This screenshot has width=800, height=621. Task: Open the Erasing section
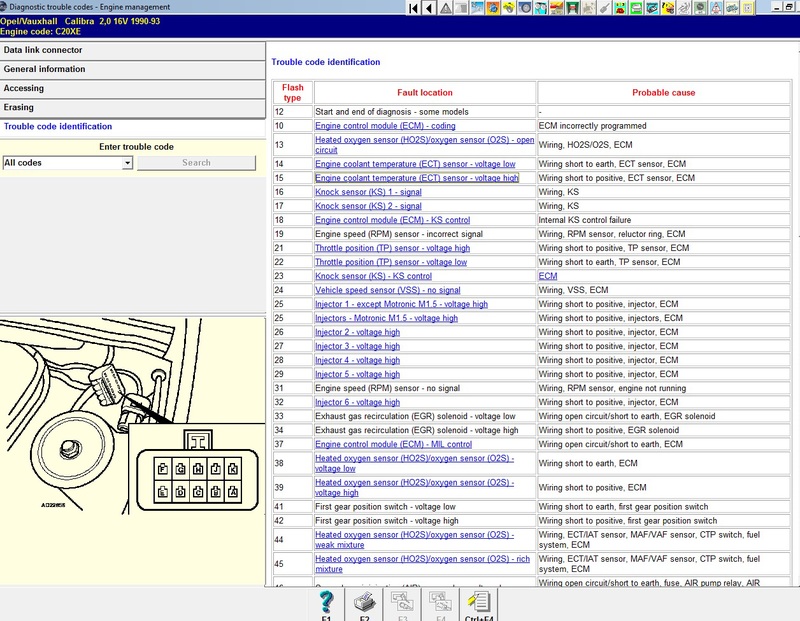pos(133,108)
